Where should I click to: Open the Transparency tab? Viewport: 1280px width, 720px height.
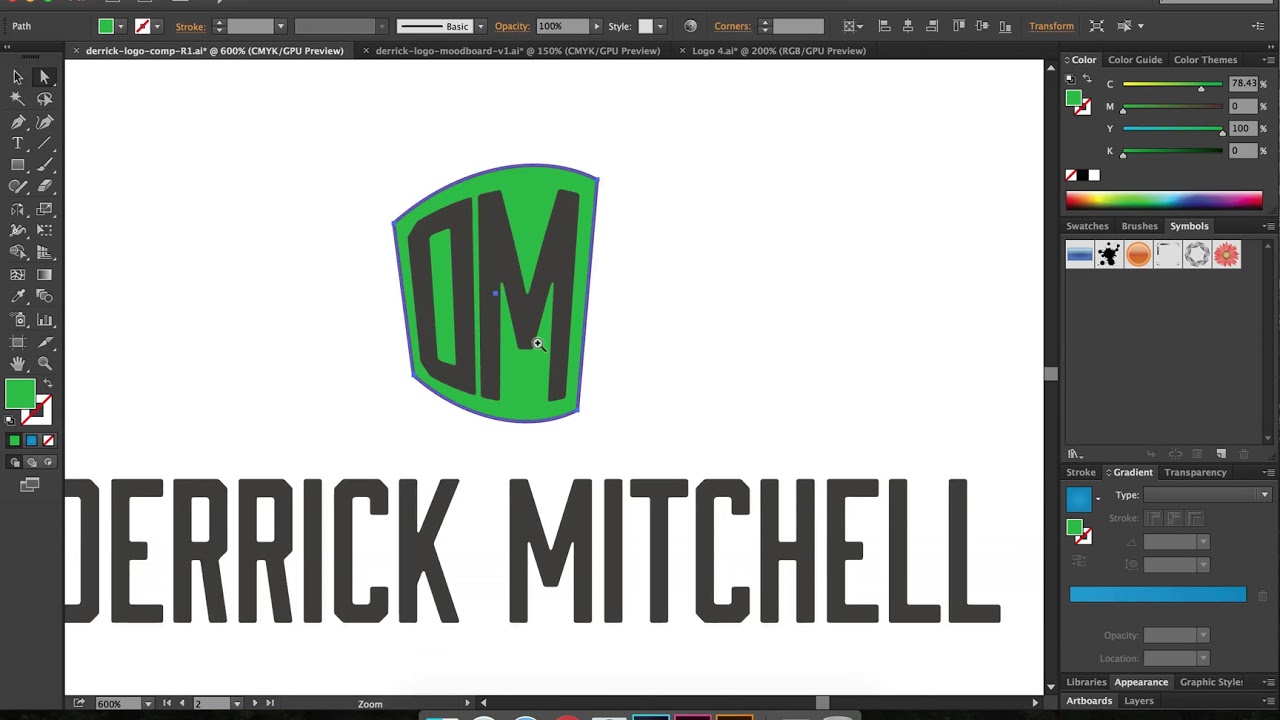pos(1195,472)
